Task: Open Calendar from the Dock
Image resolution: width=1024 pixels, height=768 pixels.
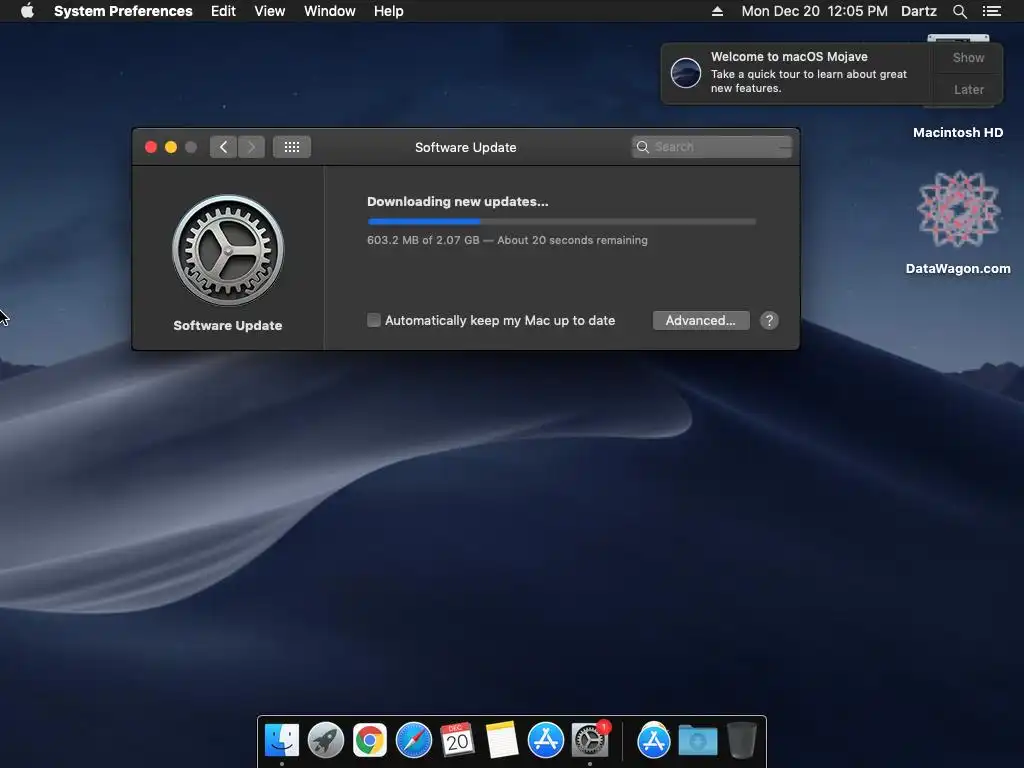Action: pos(457,741)
